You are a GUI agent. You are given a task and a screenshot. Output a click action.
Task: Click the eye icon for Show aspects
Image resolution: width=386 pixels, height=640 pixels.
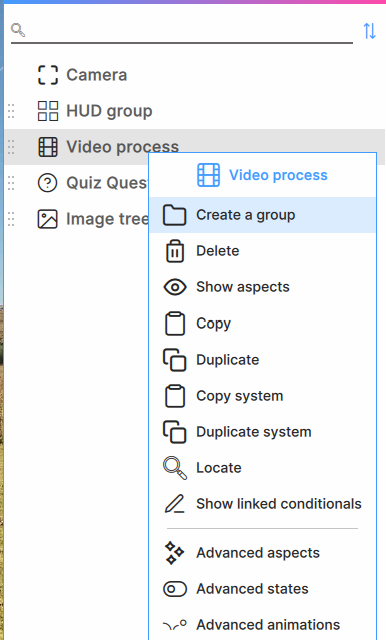pyautogui.click(x=175, y=287)
